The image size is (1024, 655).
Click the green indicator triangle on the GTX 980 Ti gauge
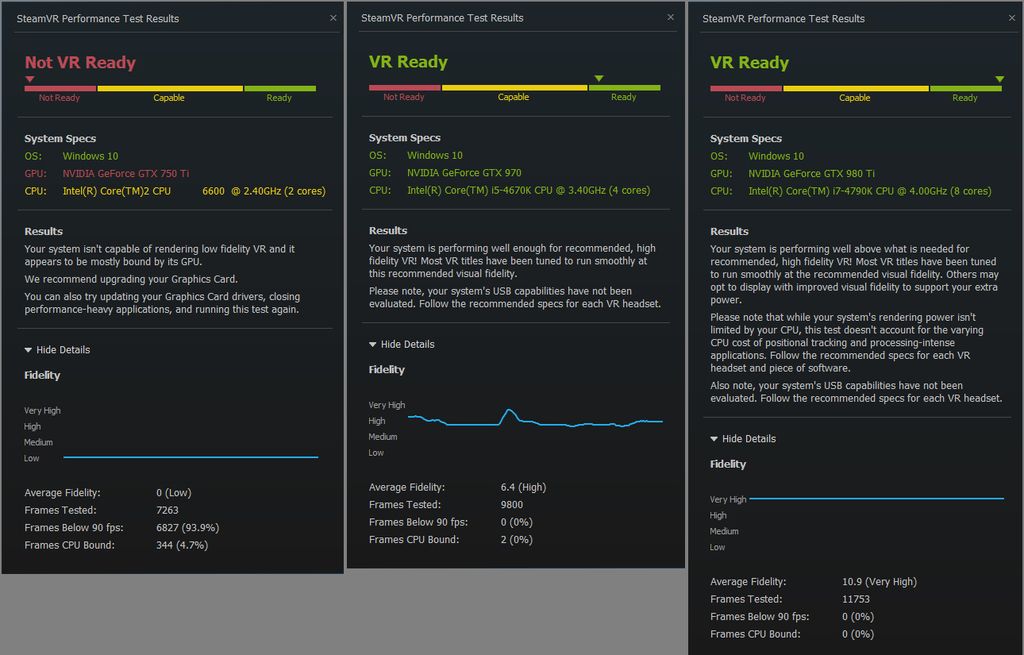coord(1000,77)
